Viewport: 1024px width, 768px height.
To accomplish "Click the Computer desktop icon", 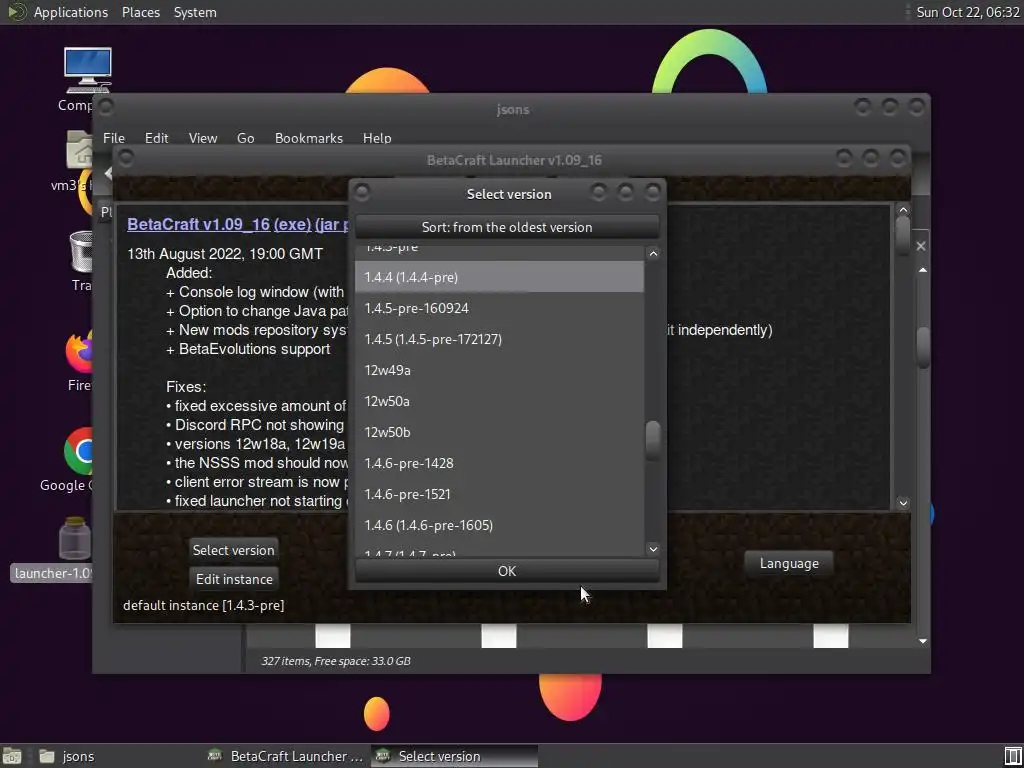I will [87, 71].
